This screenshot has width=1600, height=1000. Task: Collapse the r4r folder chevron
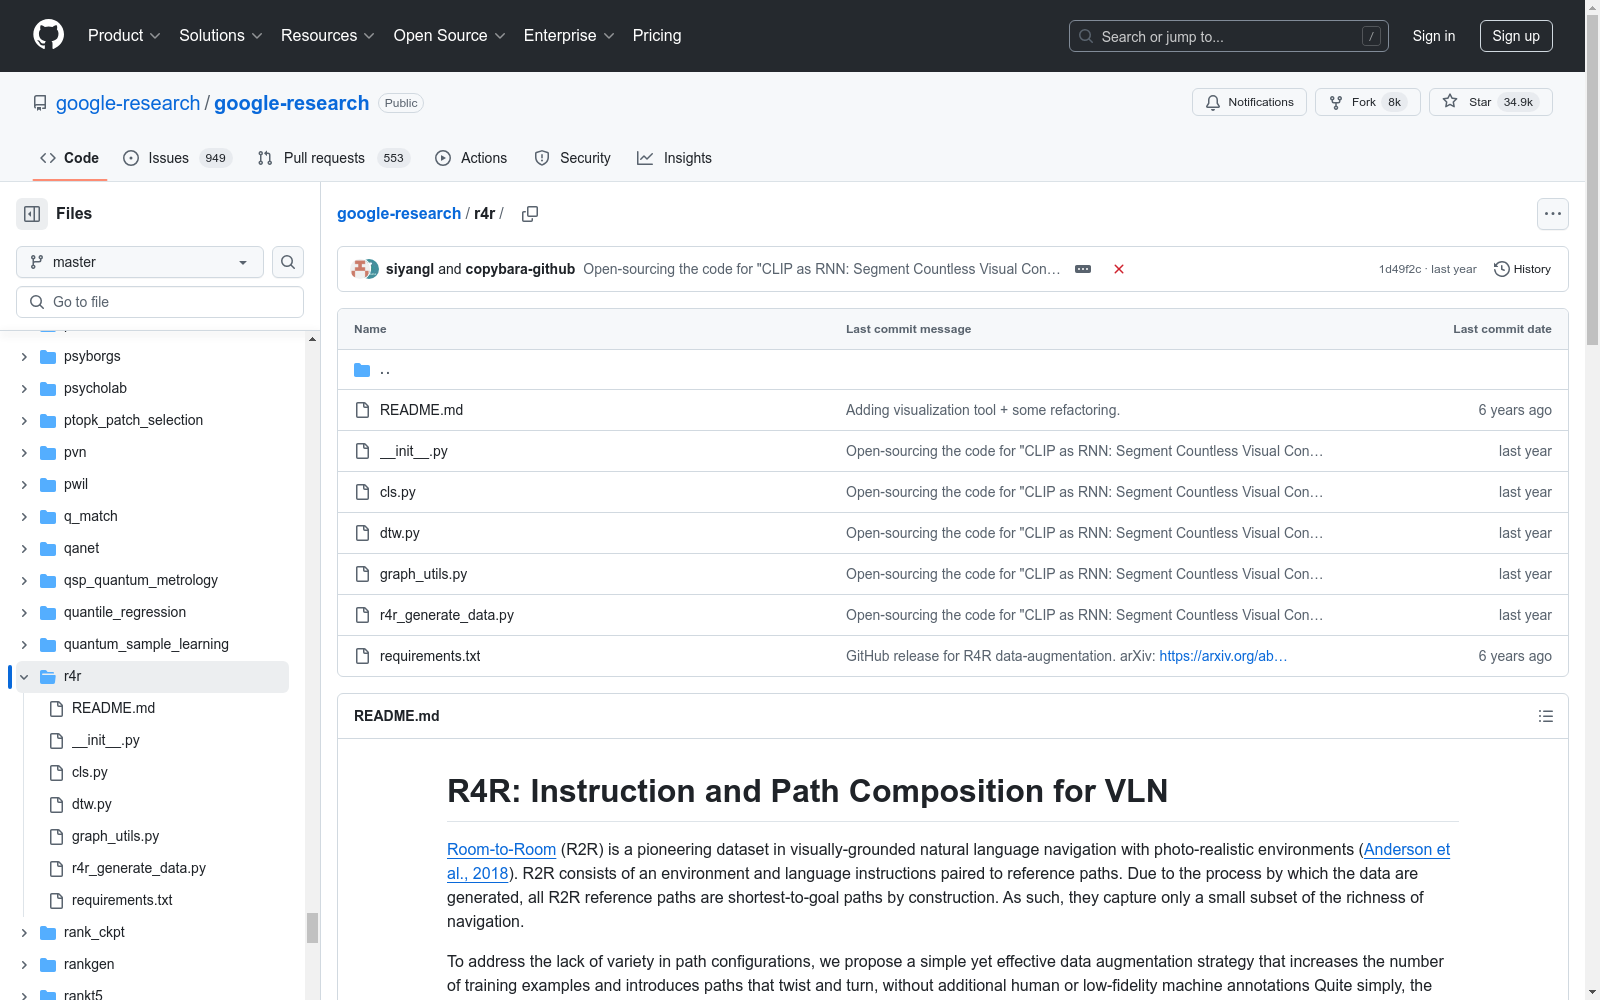tap(24, 676)
